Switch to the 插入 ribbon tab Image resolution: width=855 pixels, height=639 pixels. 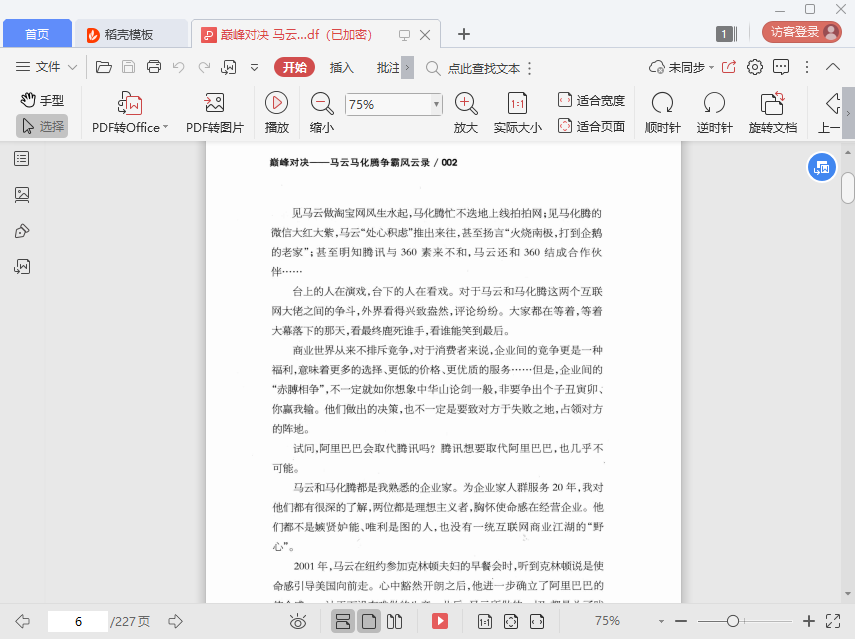pos(342,67)
